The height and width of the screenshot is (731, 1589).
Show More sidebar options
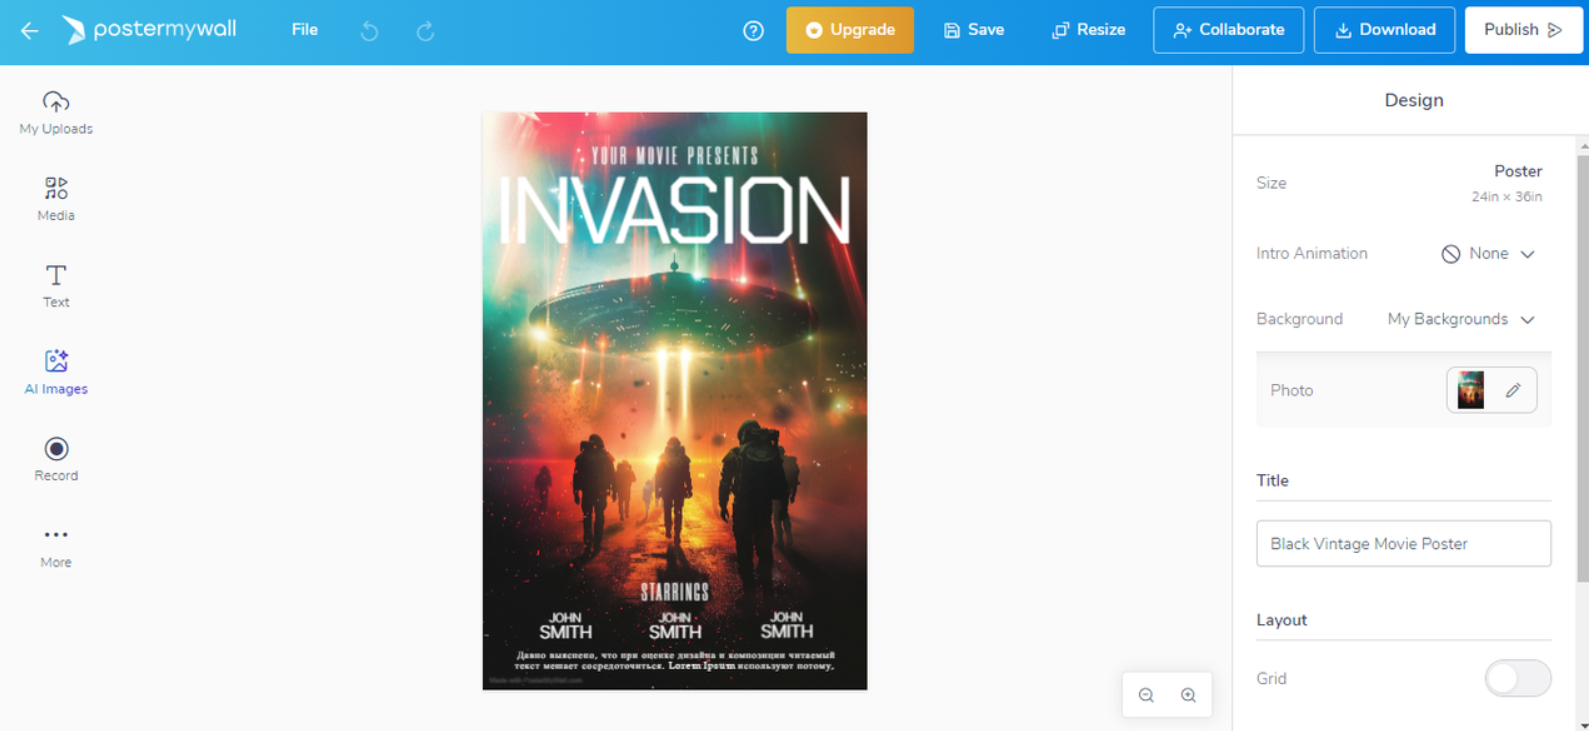[56, 547]
